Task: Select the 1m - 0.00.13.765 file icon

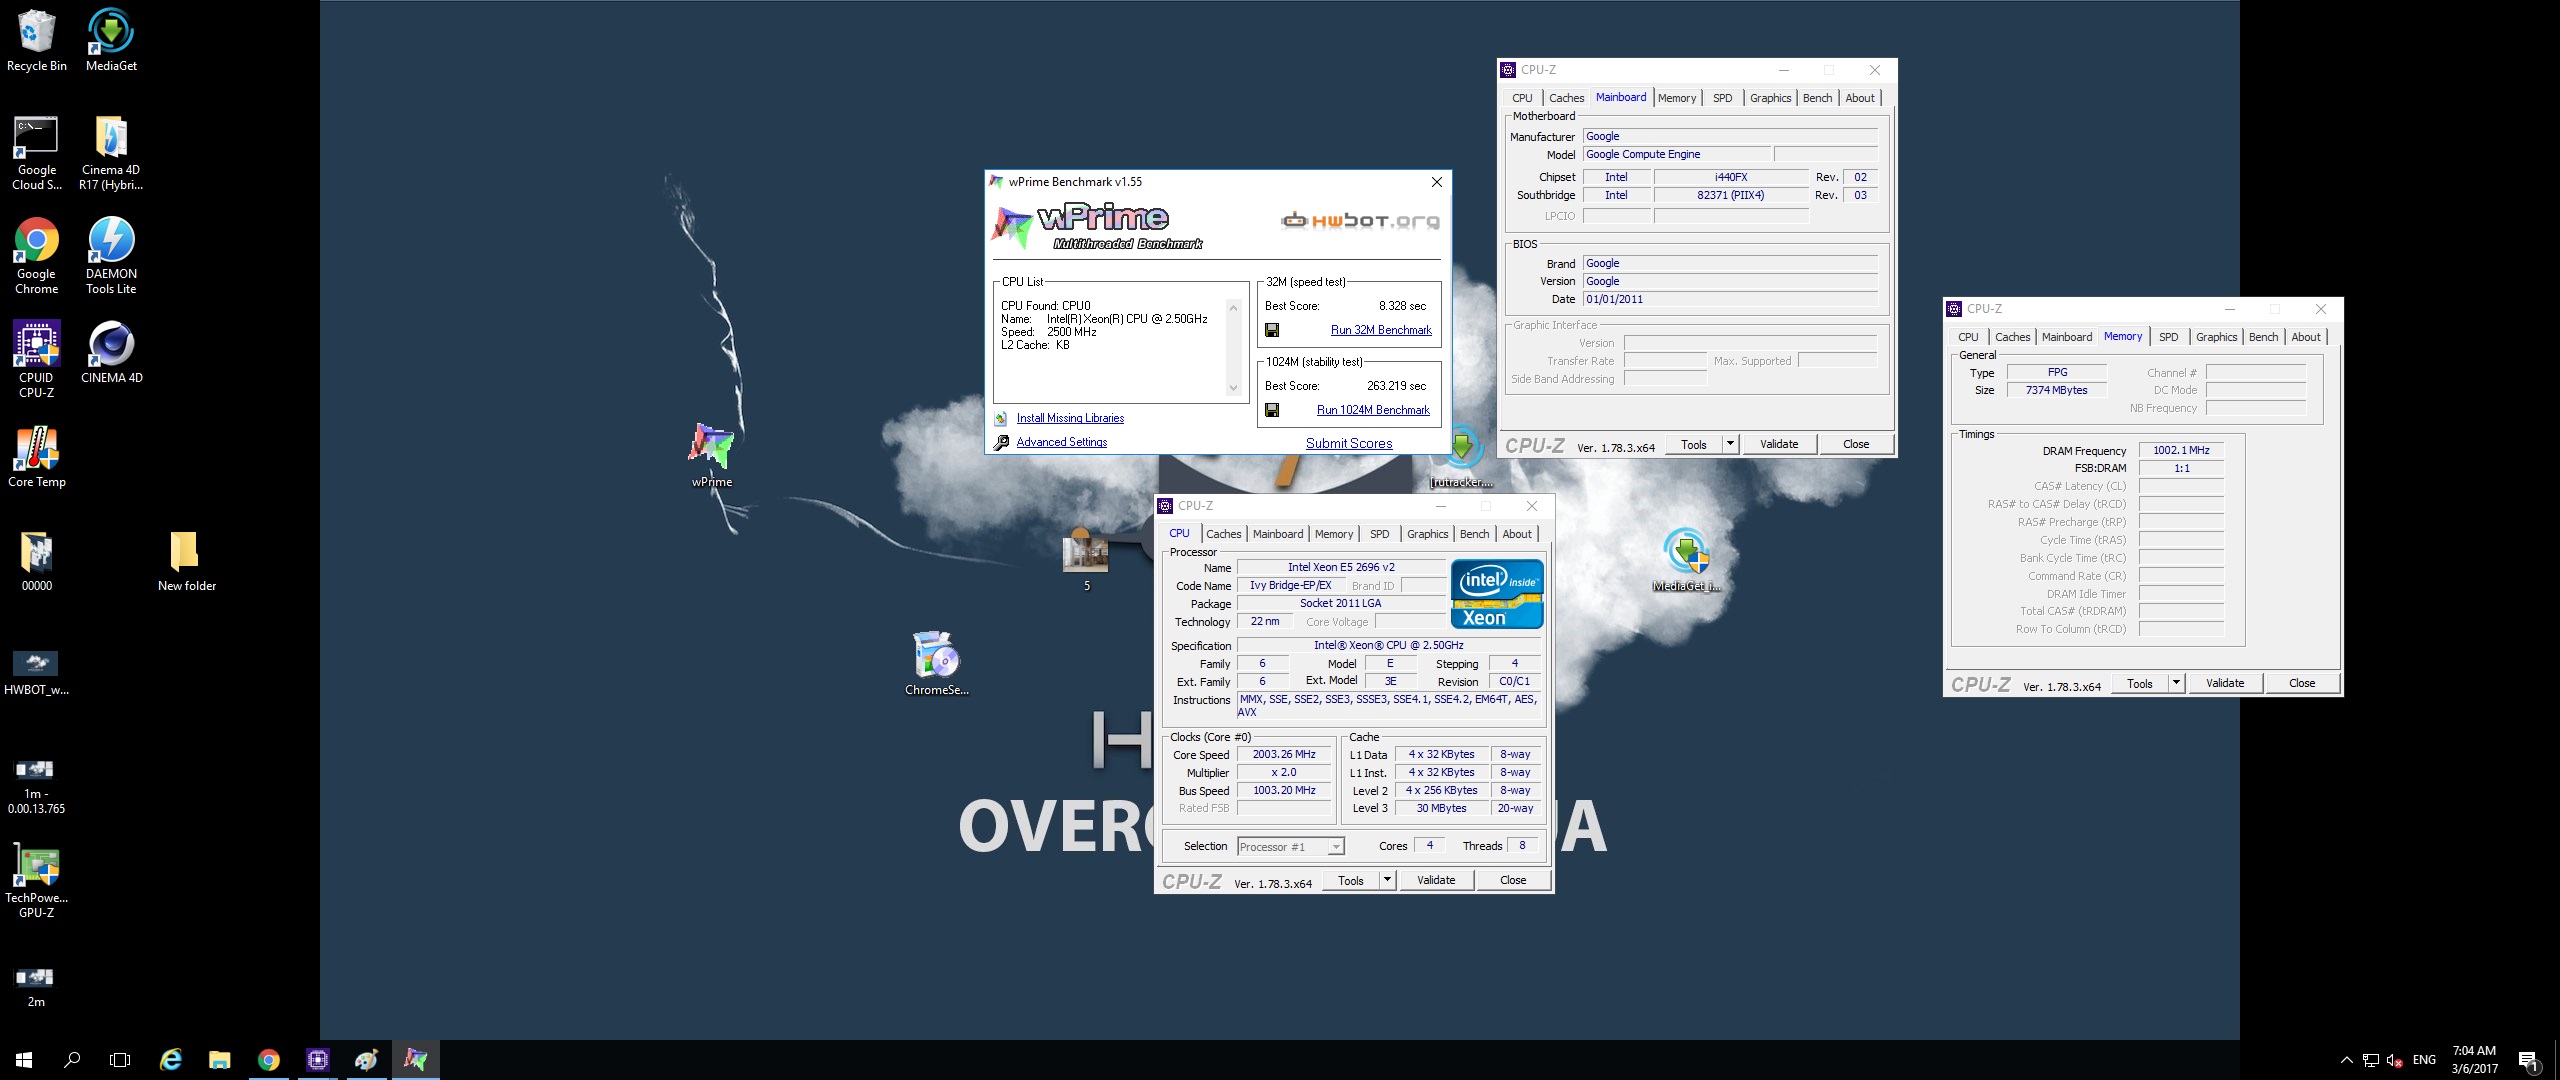Action: click(x=37, y=786)
